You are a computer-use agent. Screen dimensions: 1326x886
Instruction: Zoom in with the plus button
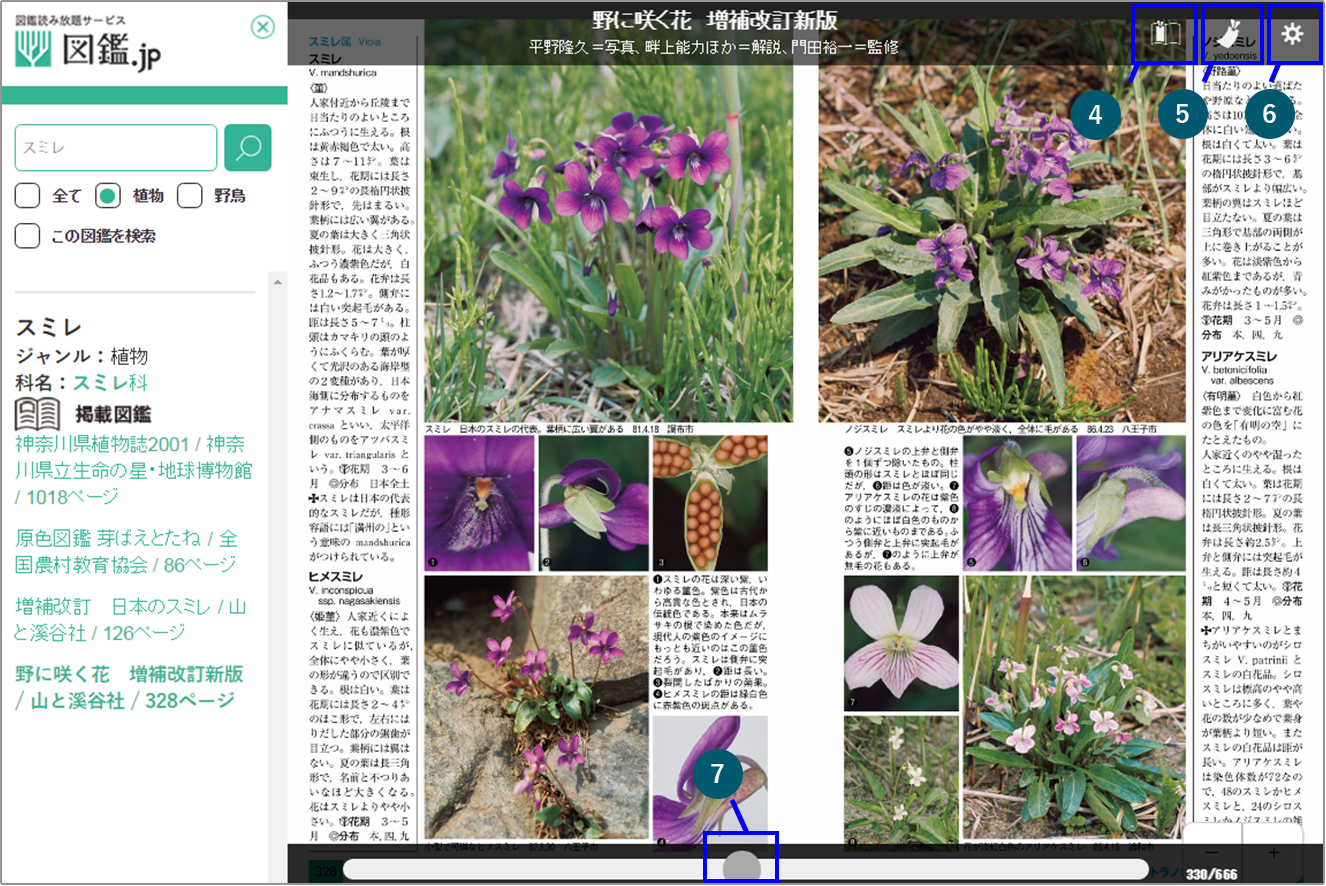click(x=1274, y=853)
